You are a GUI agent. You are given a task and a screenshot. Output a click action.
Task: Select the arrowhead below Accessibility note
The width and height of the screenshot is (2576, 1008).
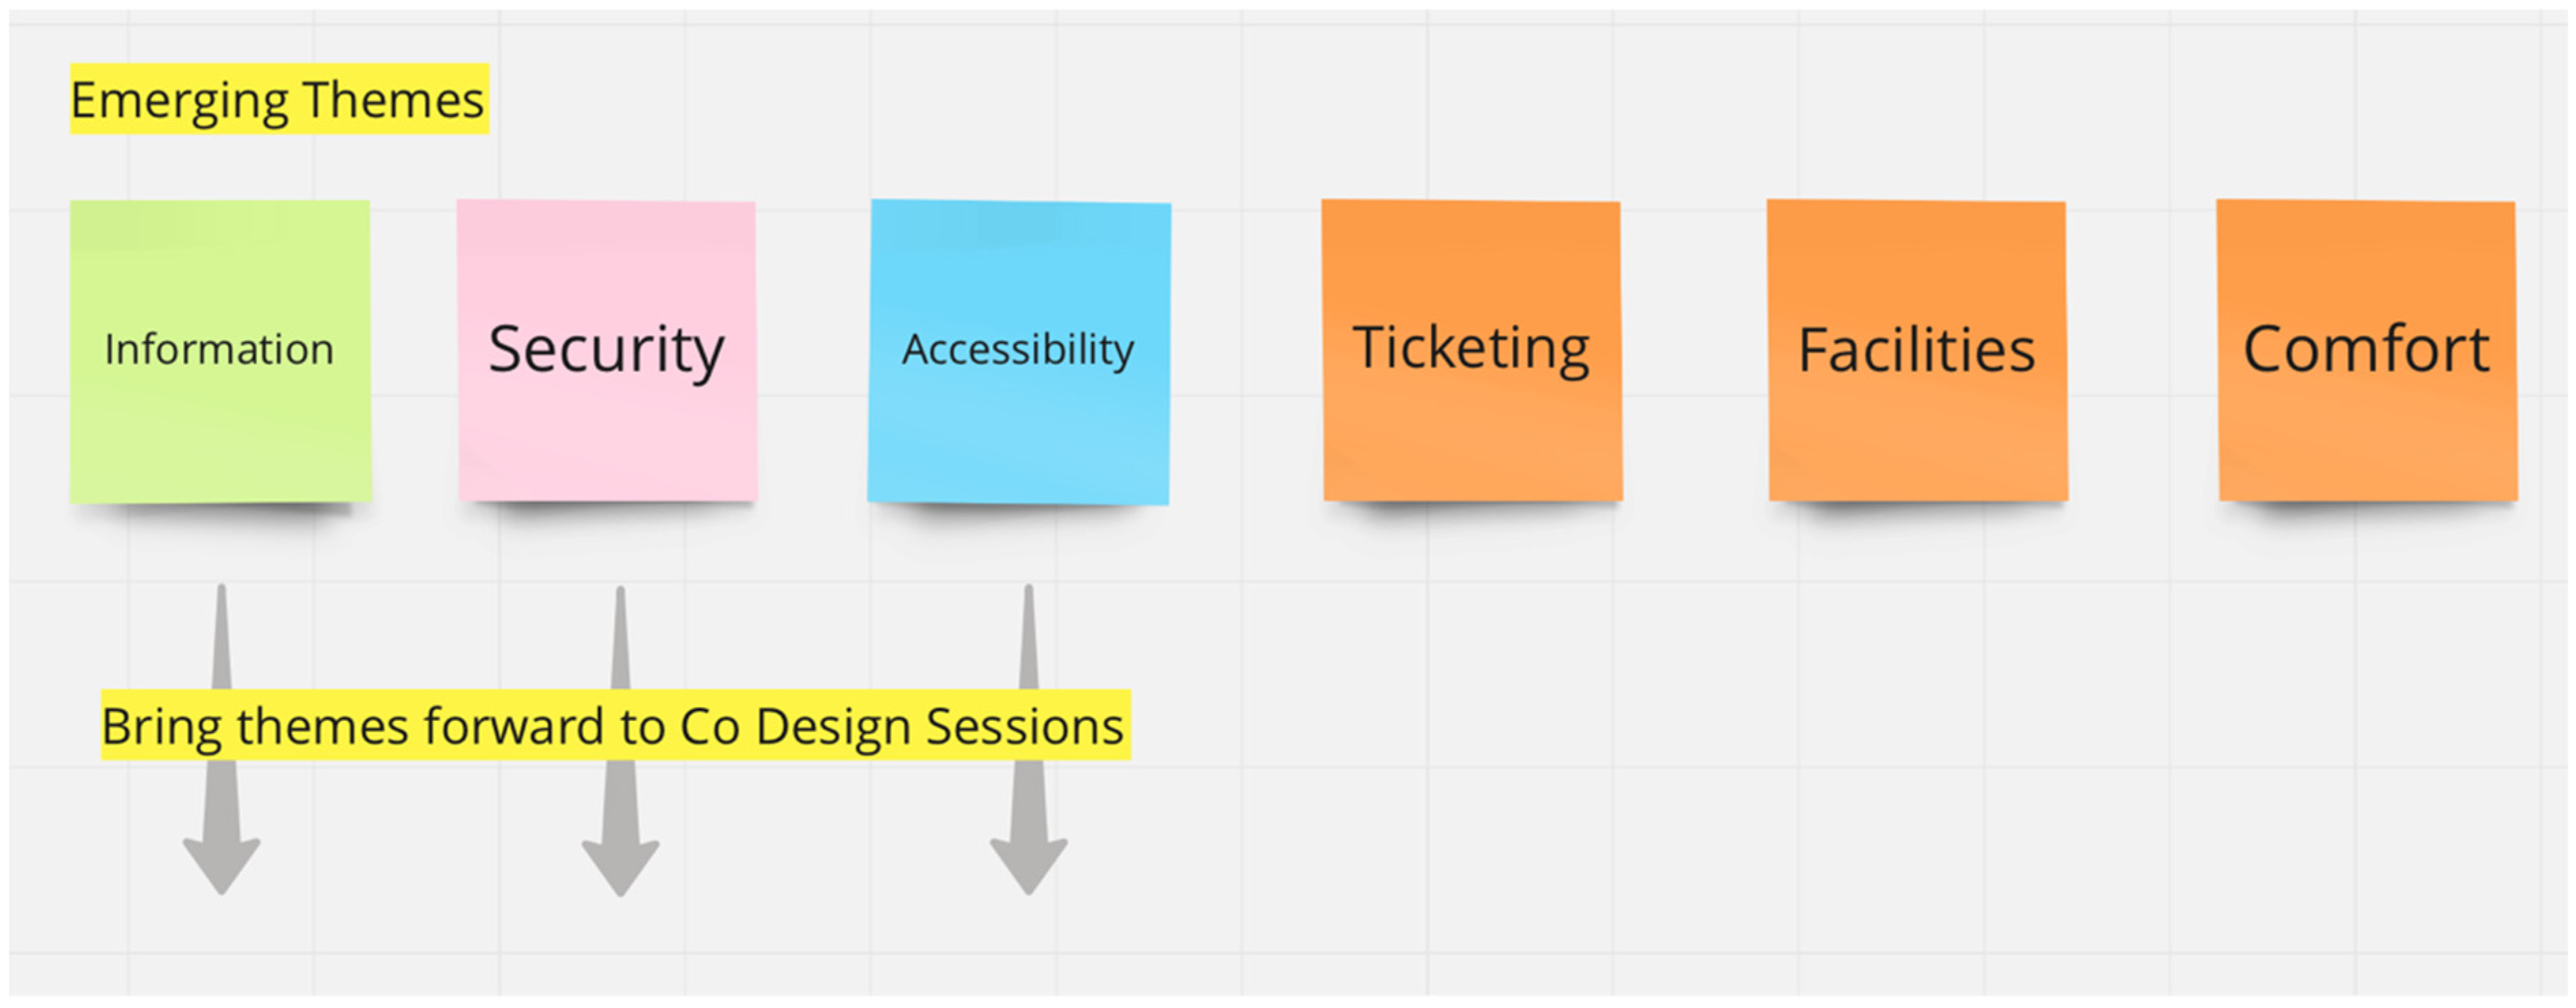(x=1028, y=862)
